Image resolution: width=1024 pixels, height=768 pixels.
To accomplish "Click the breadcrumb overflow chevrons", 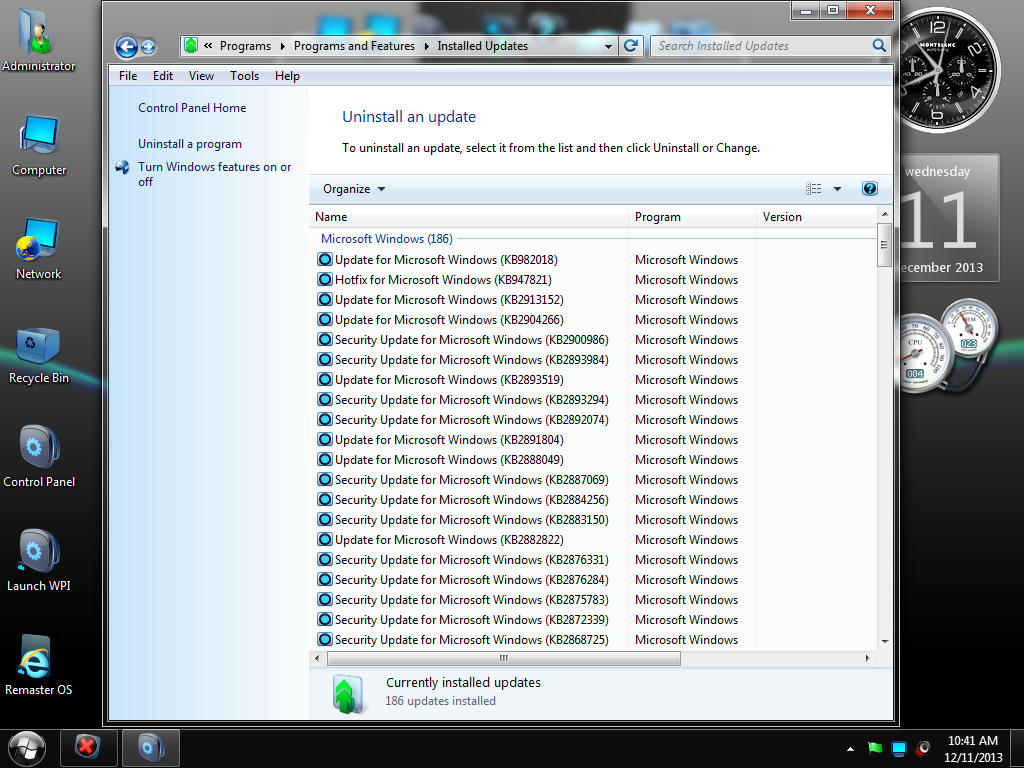I will pos(208,46).
